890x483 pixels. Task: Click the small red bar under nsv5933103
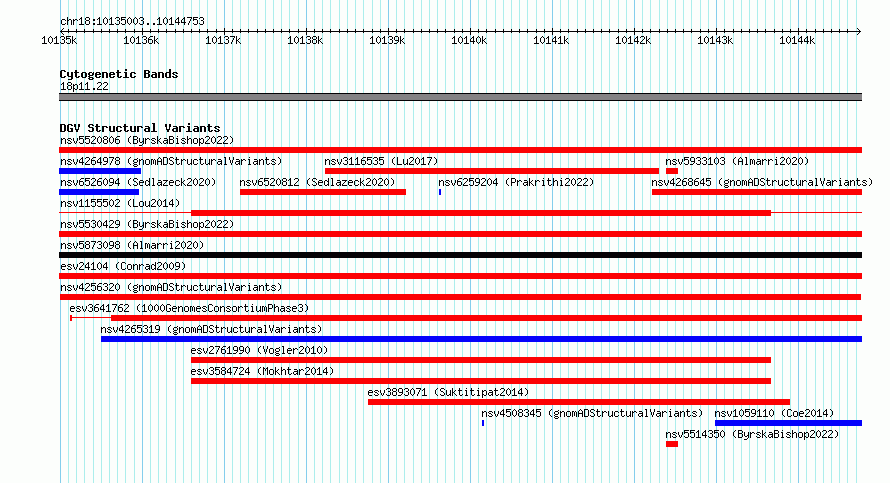[x=672, y=171]
